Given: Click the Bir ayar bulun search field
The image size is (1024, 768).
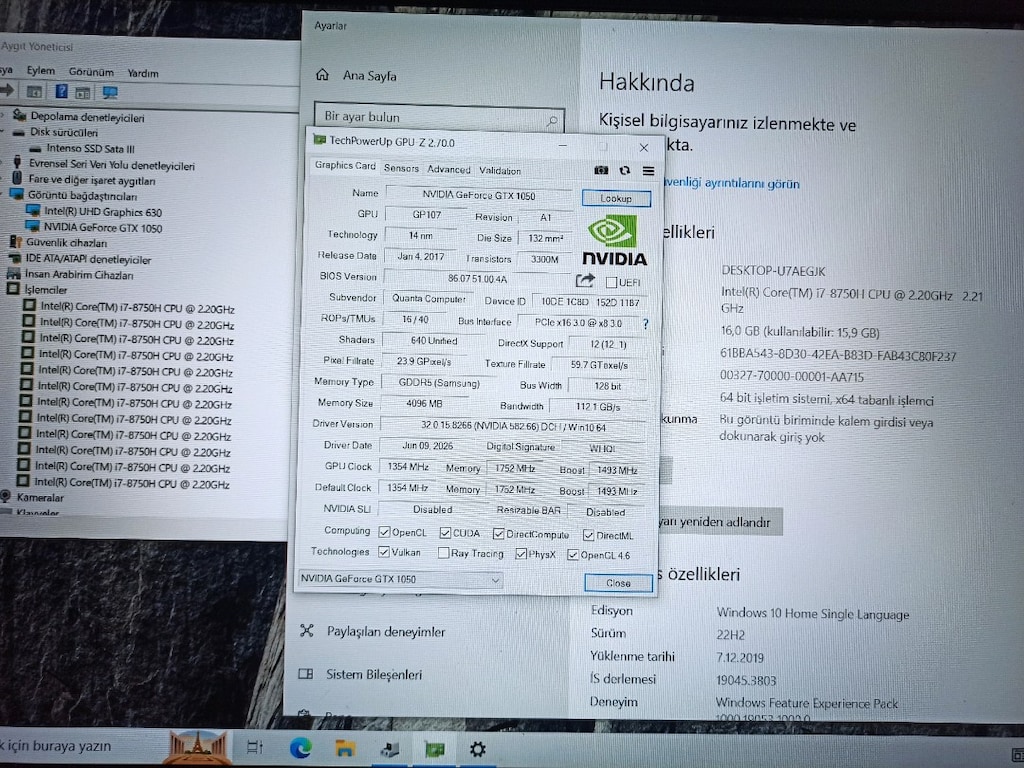Looking at the screenshot, I should [x=439, y=117].
